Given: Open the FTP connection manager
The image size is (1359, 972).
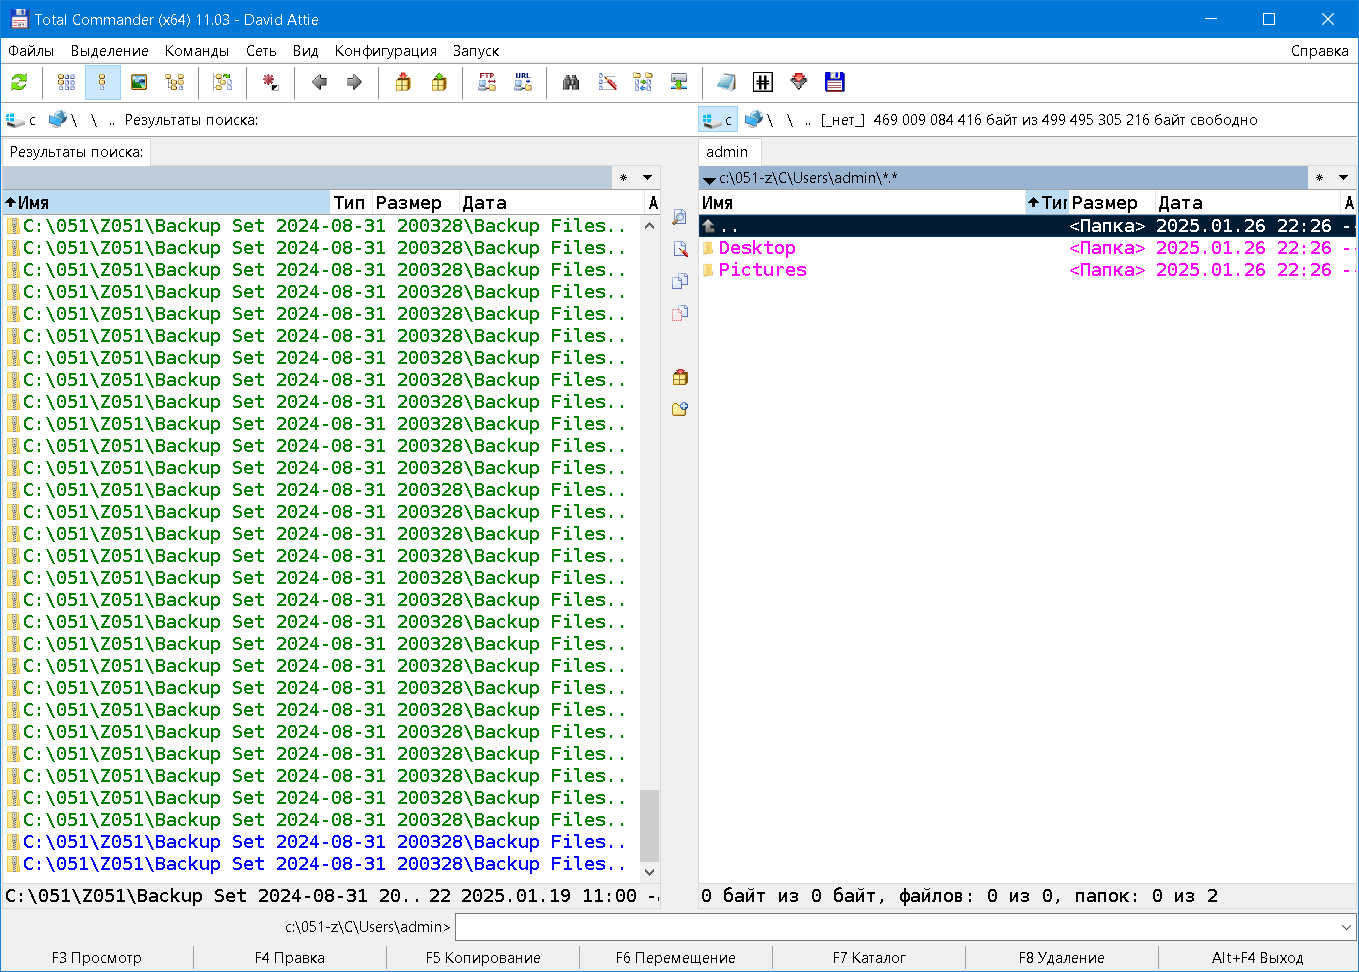Looking at the screenshot, I should pos(487,82).
